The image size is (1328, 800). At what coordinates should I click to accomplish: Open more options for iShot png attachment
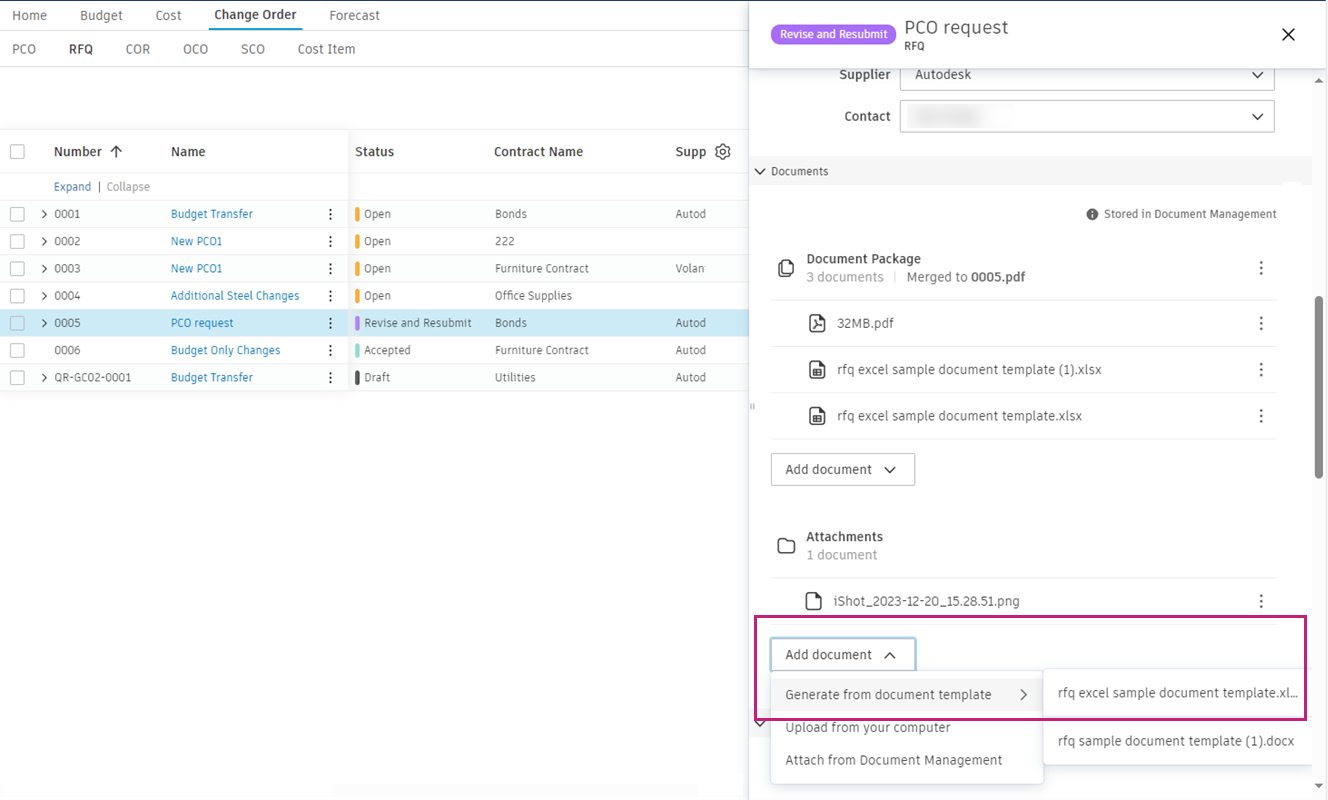click(x=1261, y=601)
